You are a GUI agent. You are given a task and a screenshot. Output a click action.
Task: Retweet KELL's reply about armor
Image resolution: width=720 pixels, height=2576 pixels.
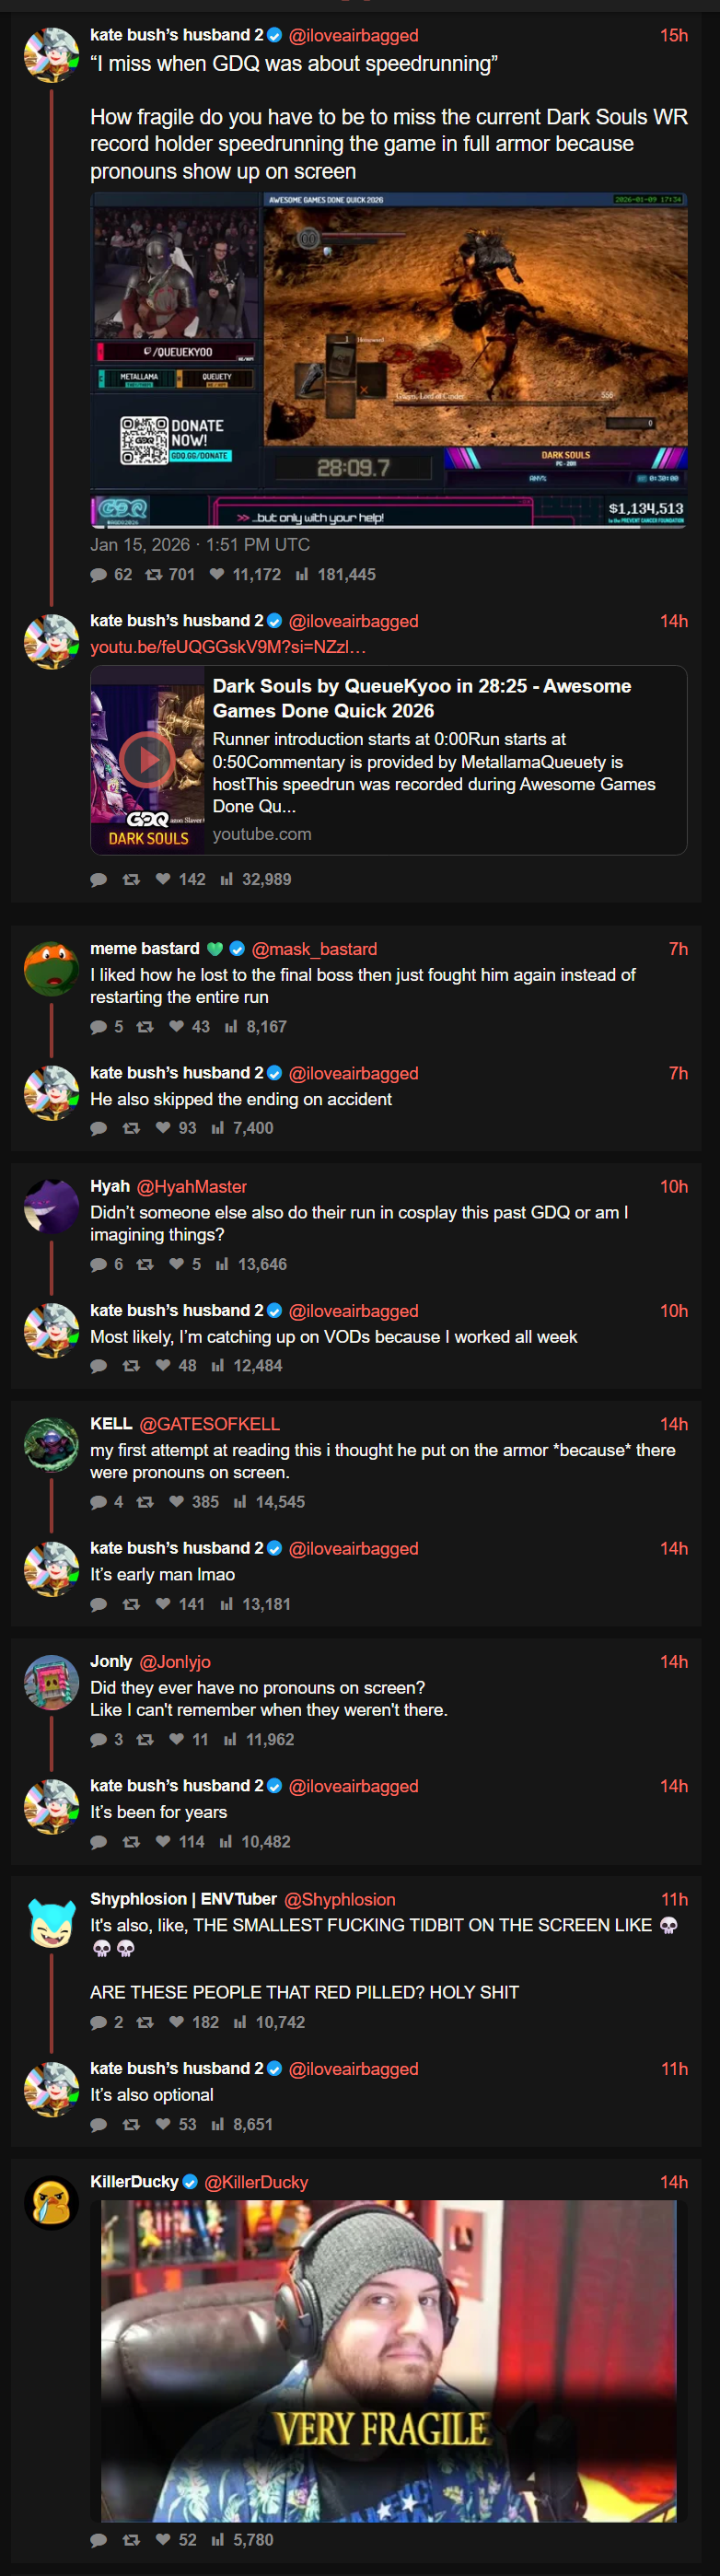tap(145, 1501)
